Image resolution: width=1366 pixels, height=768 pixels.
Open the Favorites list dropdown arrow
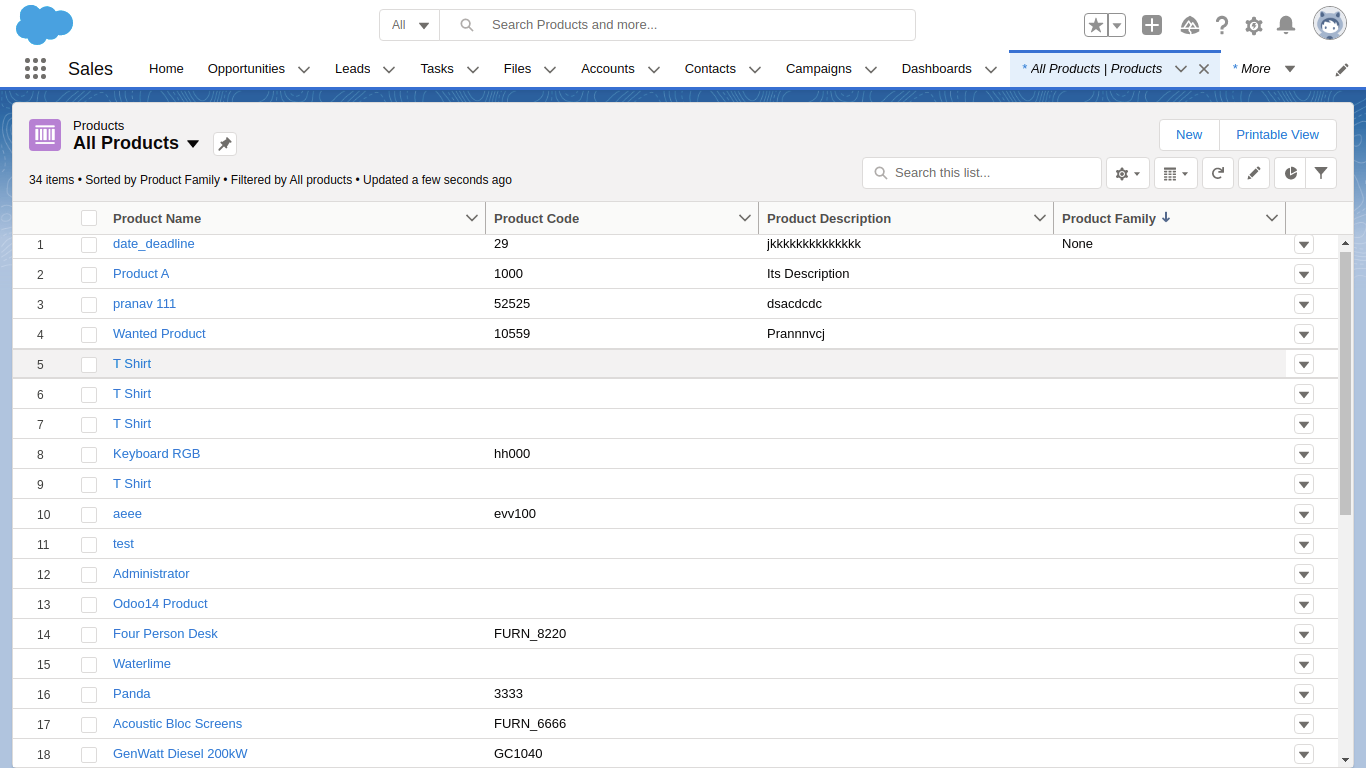click(1117, 25)
